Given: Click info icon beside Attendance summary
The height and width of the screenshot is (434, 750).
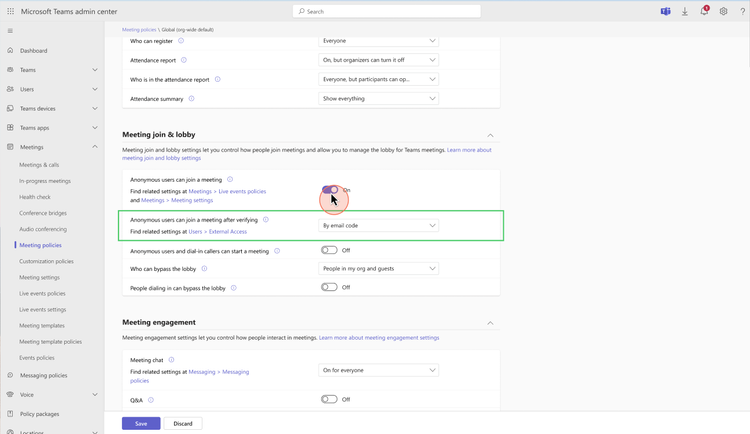Looking at the screenshot, I should 192,99.
